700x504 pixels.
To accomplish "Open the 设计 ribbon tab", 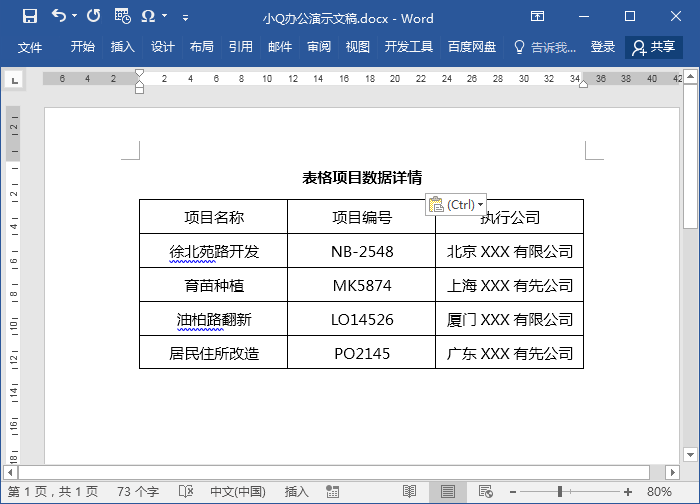I will (x=162, y=47).
